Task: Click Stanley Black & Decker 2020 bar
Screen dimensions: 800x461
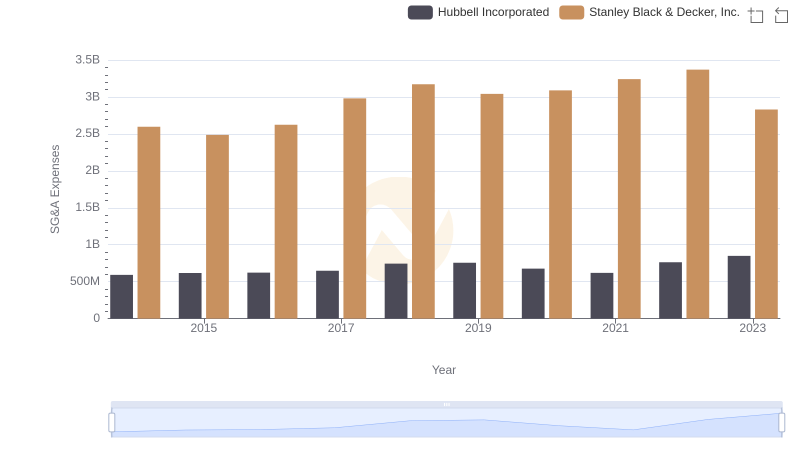Action: pyautogui.click(x=561, y=204)
